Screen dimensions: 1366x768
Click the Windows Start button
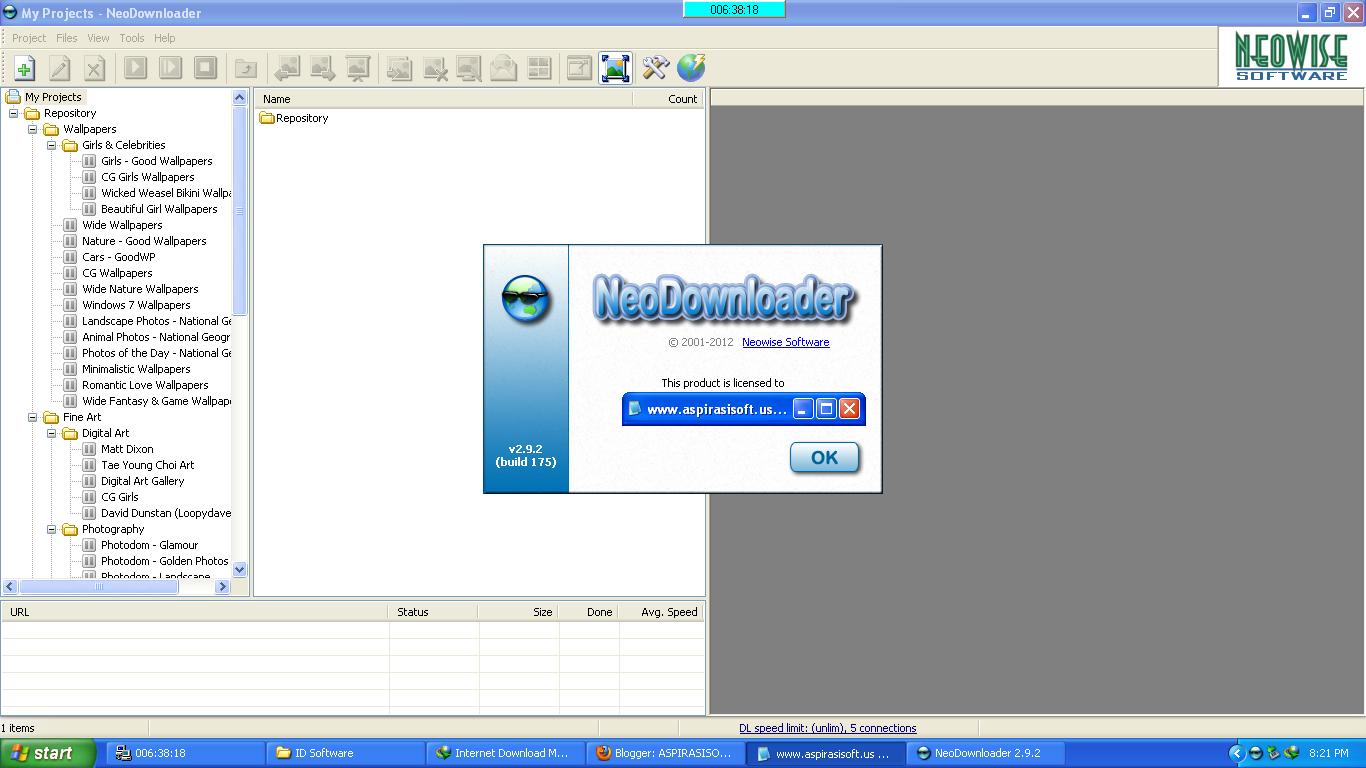tap(47, 754)
